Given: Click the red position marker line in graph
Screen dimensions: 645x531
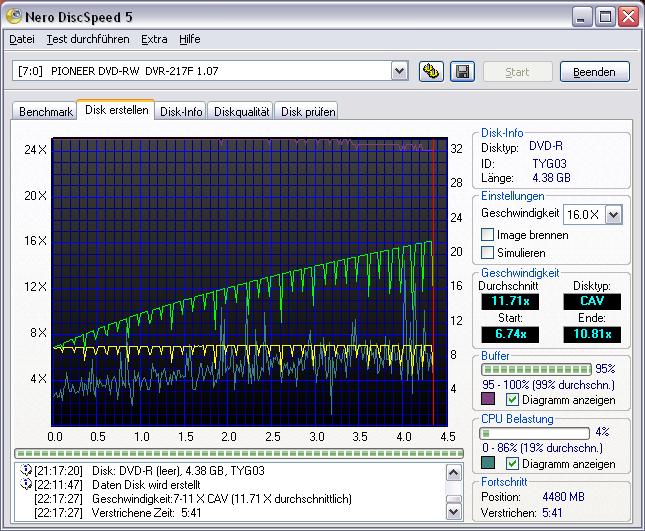Looking at the screenshot, I should pos(433,282).
